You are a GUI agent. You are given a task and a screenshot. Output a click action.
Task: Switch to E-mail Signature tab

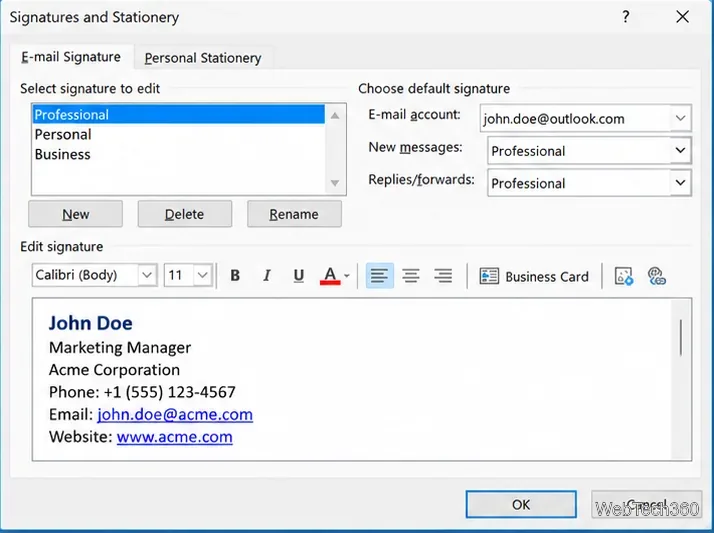71,57
